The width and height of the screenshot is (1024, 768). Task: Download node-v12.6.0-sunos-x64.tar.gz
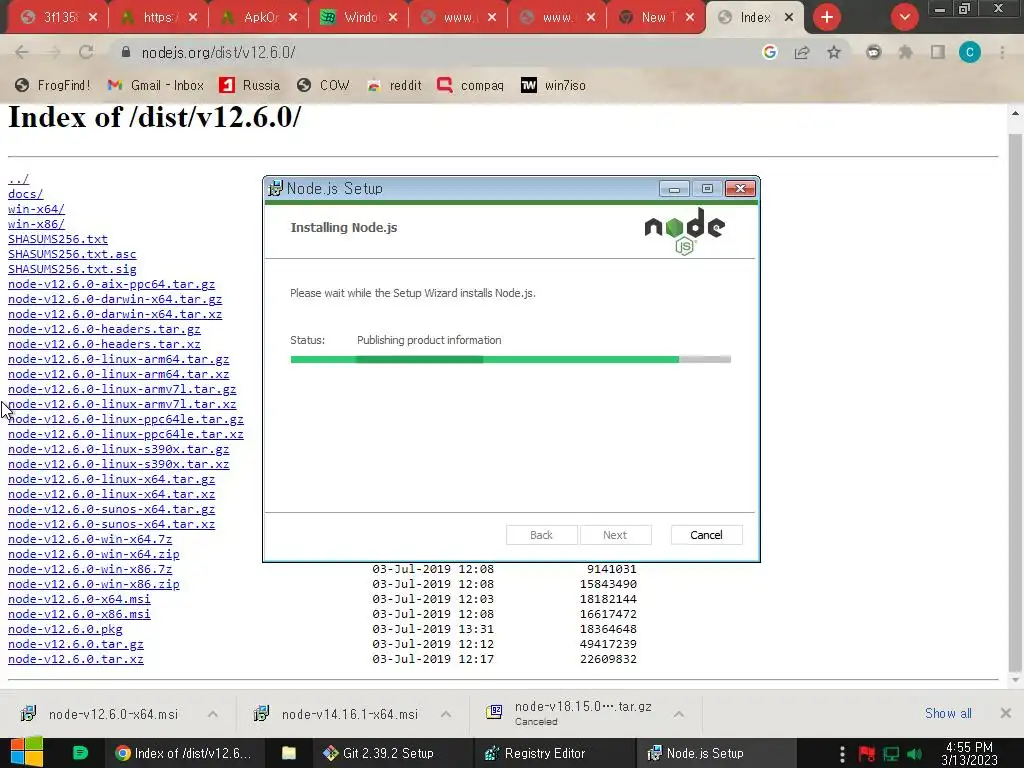111,509
